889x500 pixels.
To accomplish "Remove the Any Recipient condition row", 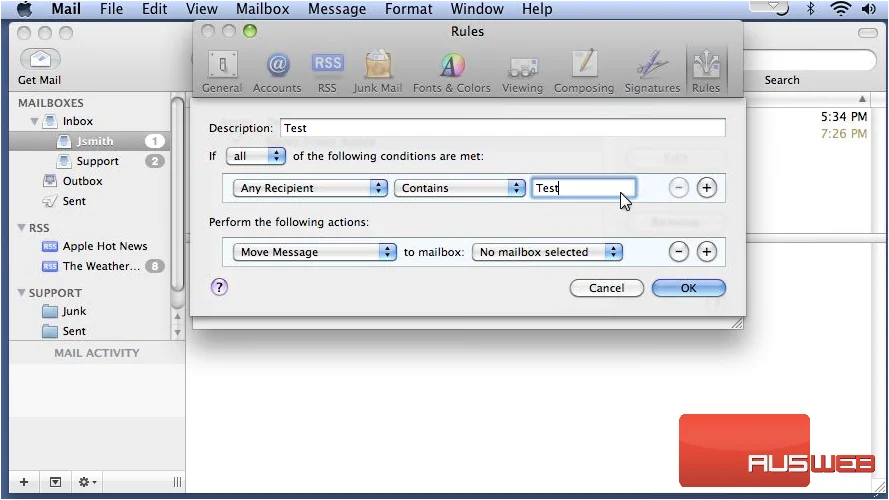I will tap(679, 188).
